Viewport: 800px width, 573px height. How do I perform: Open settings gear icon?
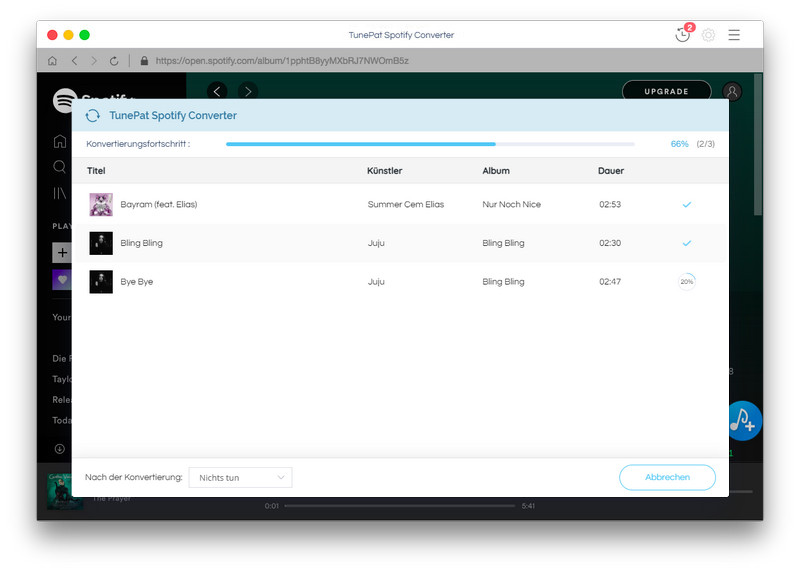point(708,35)
